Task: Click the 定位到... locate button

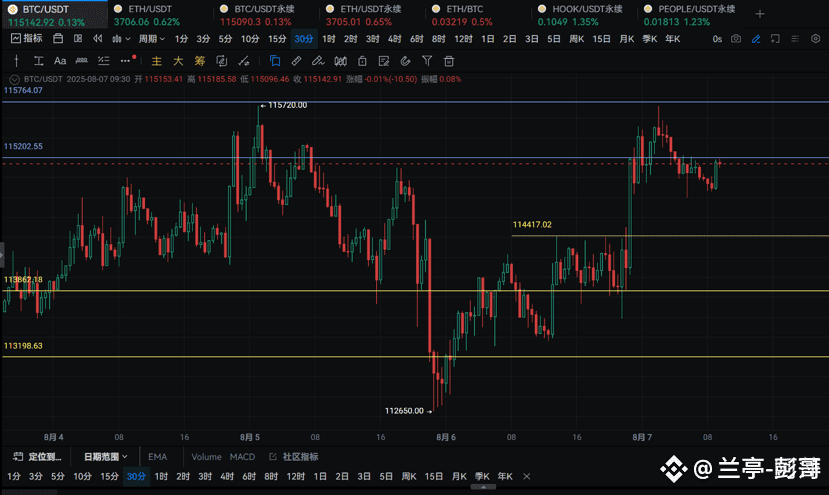Action: [x=37, y=456]
